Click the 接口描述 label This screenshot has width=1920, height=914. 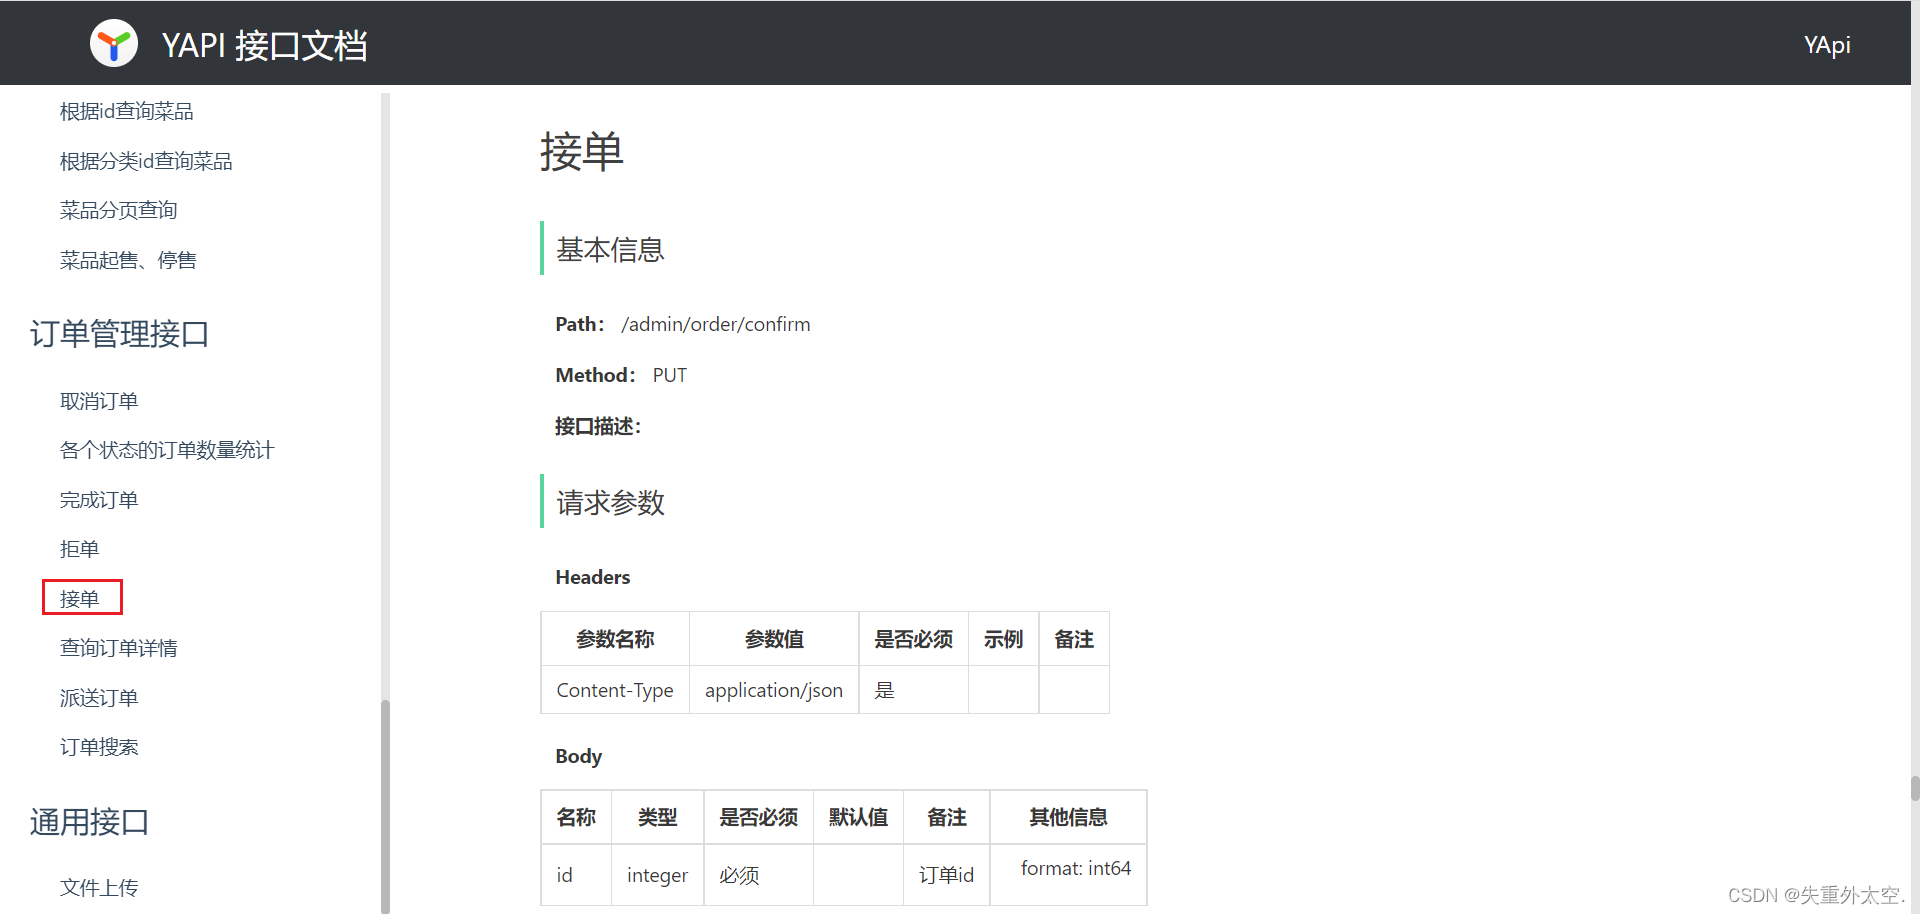pyautogui.click(x=598, y=426)
